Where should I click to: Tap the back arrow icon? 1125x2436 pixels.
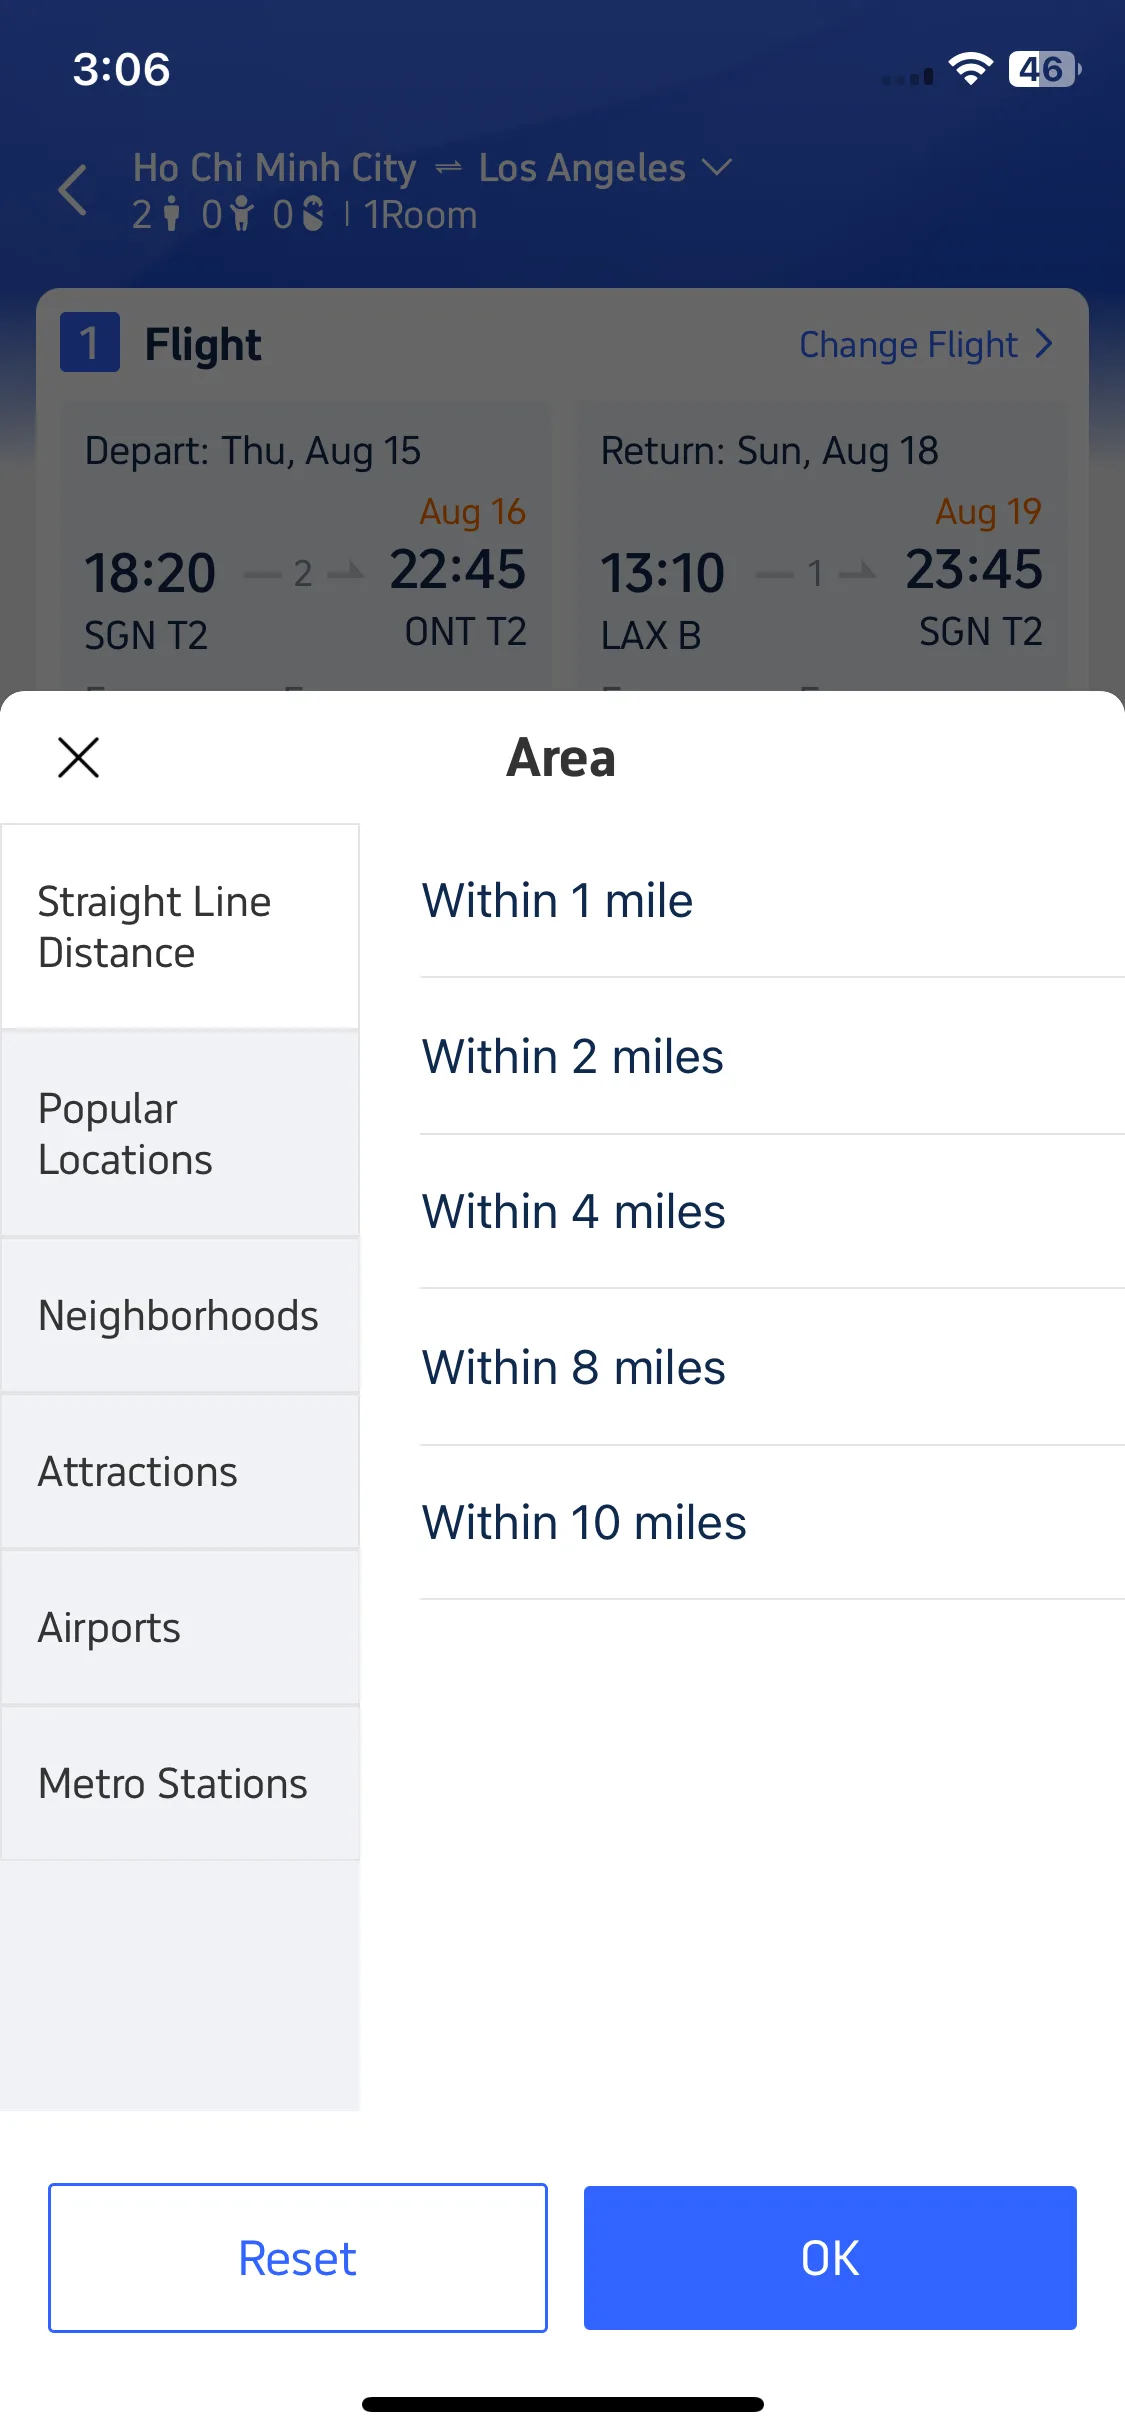[x=72, y=189]
